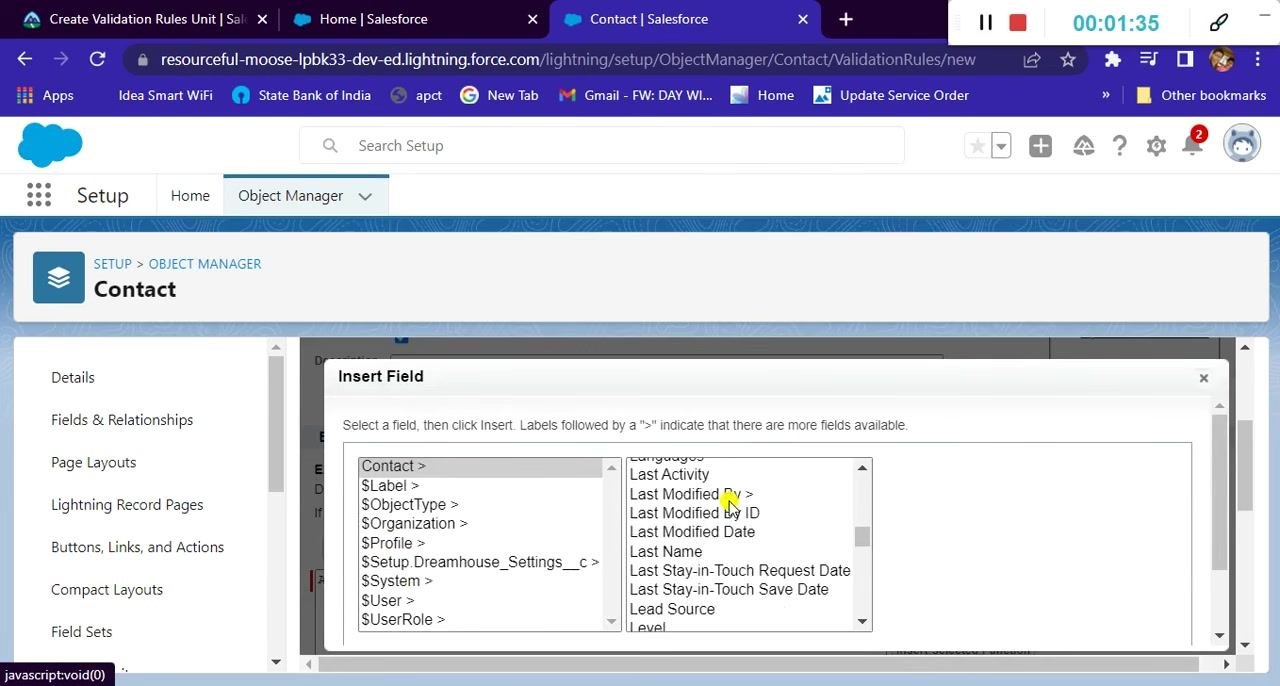Screen dimensions: 1280x686
Task: Select $Setup.Dreamhouse_Settings__c > entry
Action: (480, 562)
